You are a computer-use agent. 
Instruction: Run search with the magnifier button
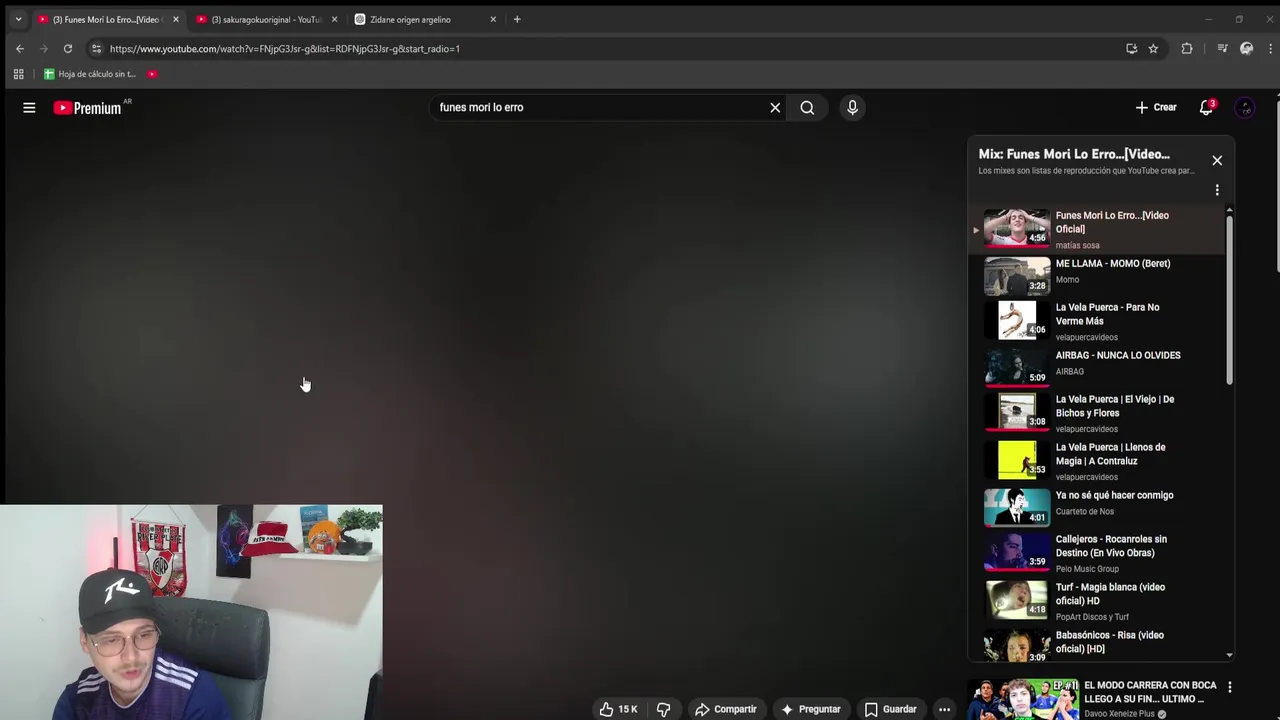807,107
